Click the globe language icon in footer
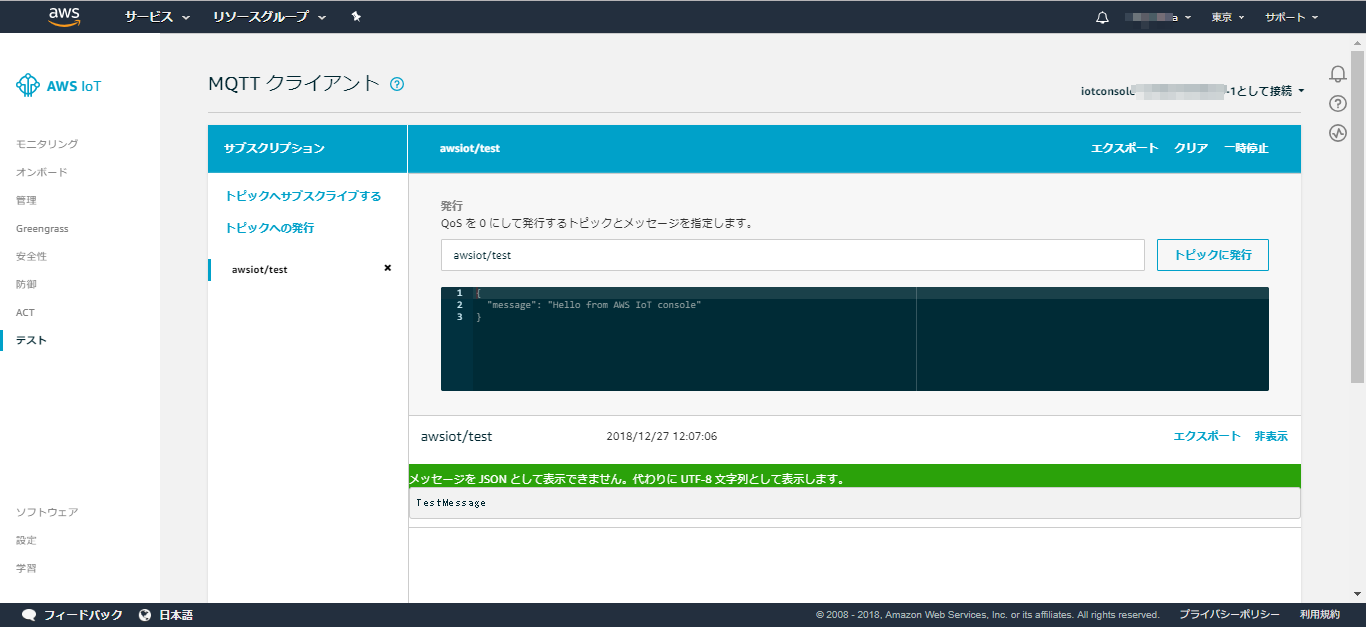The height and width of the screenshot is (627, 1366). coord(145,615)
